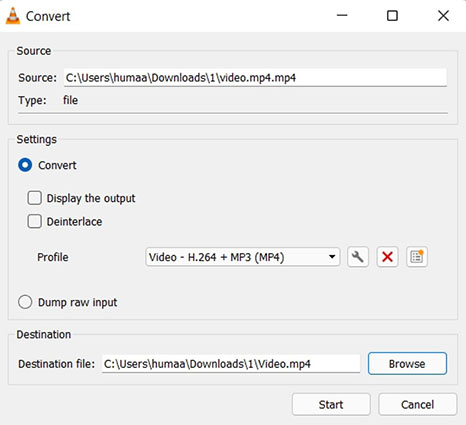Select the Convert radio option
Screen dimensions: 466x425
(x=25, y=165)
